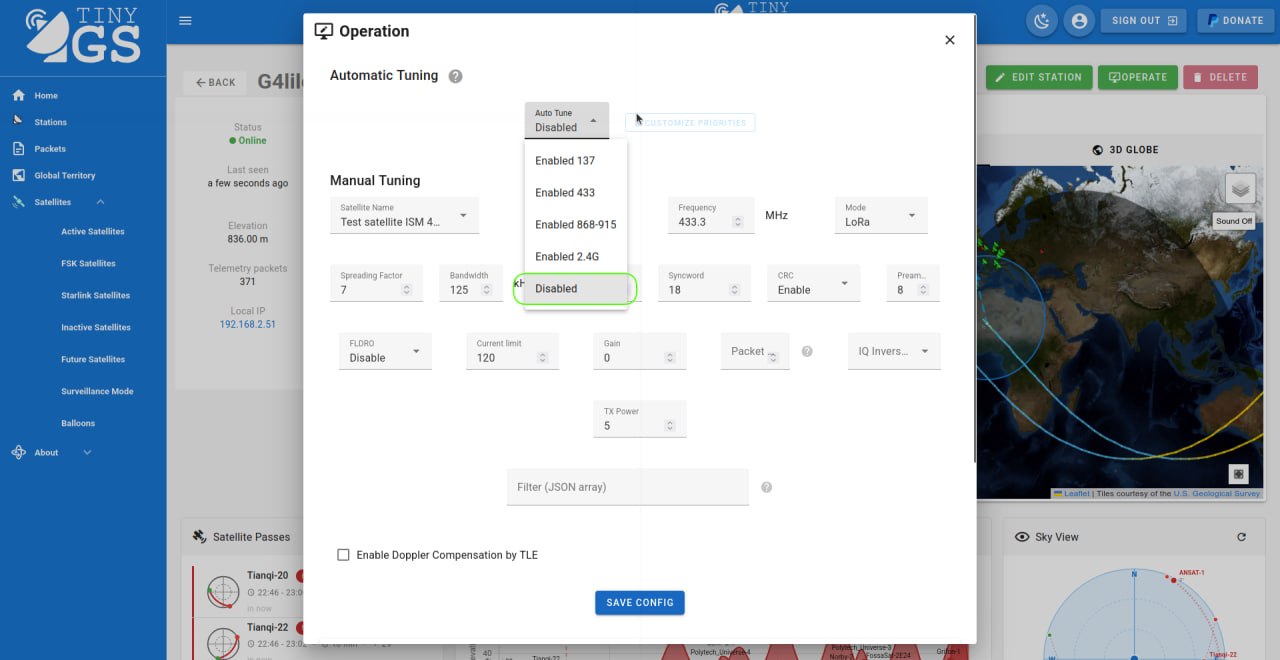
Task: Click the Gain input field
Action: pos(640,351)
